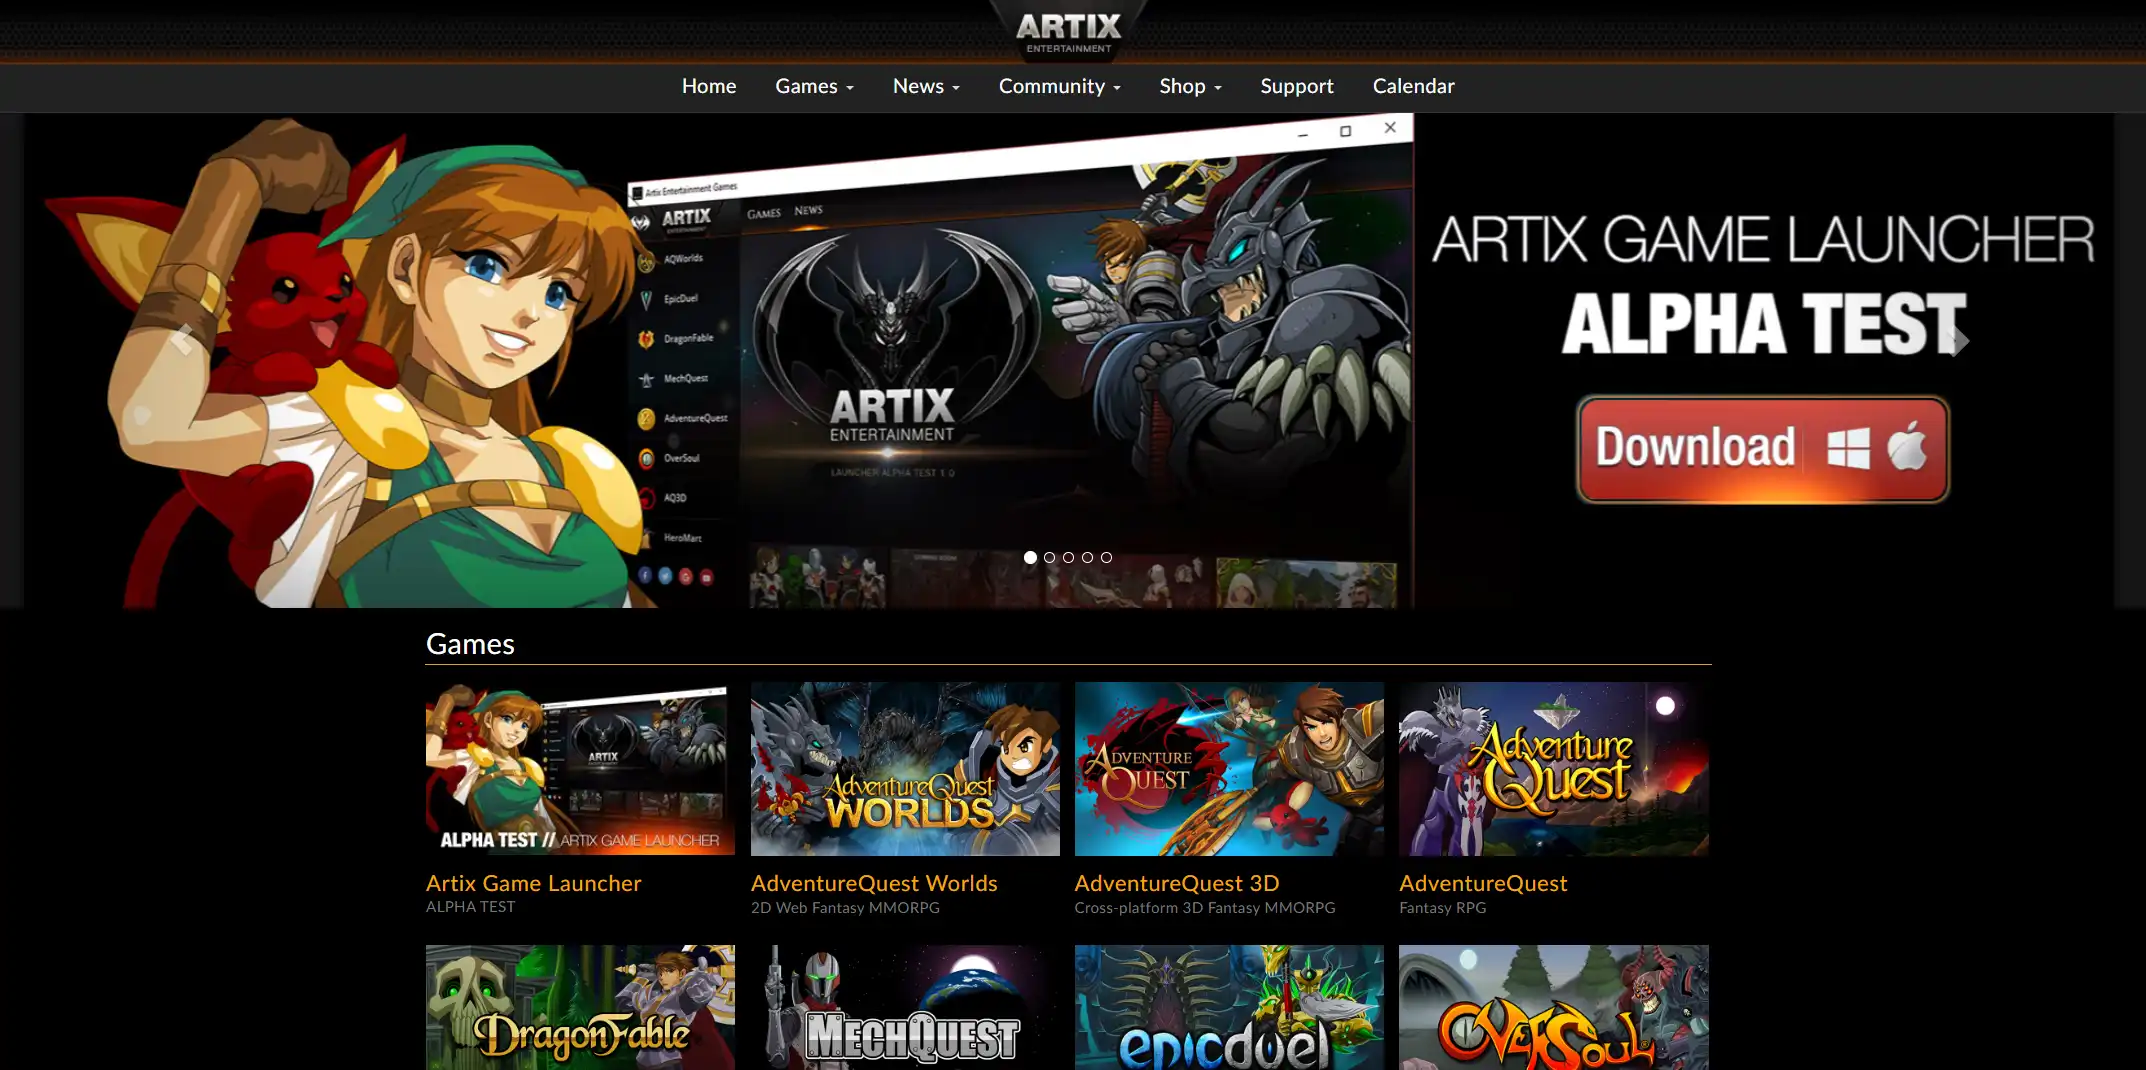Open the Home page

point(709,87)
